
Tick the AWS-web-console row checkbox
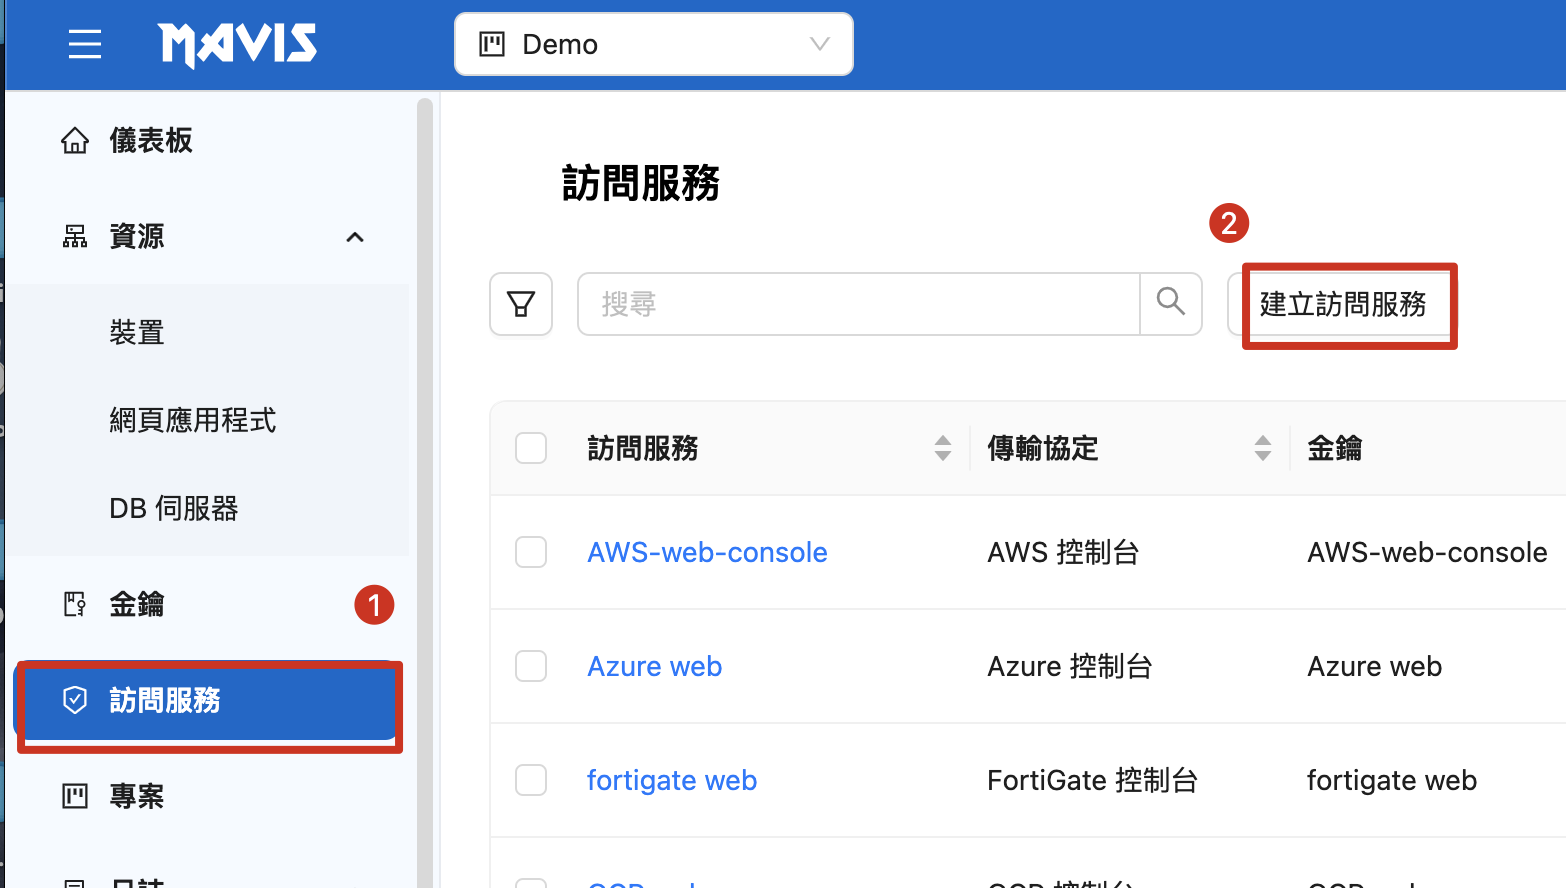(x=531, y=552)
